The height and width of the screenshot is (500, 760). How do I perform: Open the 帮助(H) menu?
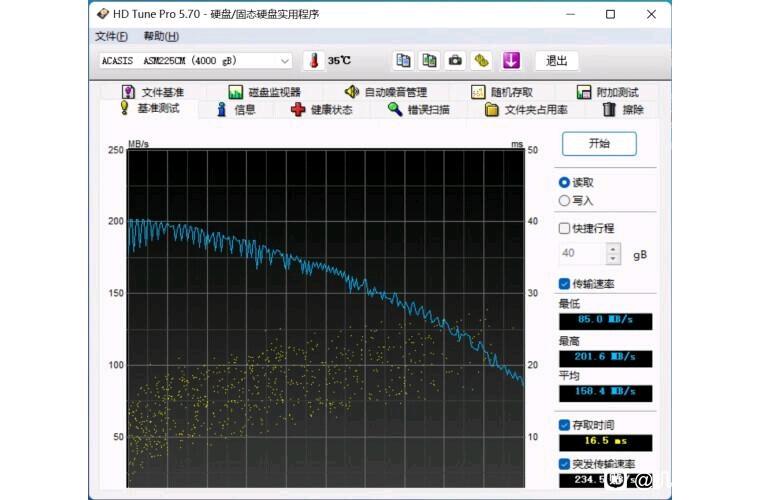click(x=161, y=36)
